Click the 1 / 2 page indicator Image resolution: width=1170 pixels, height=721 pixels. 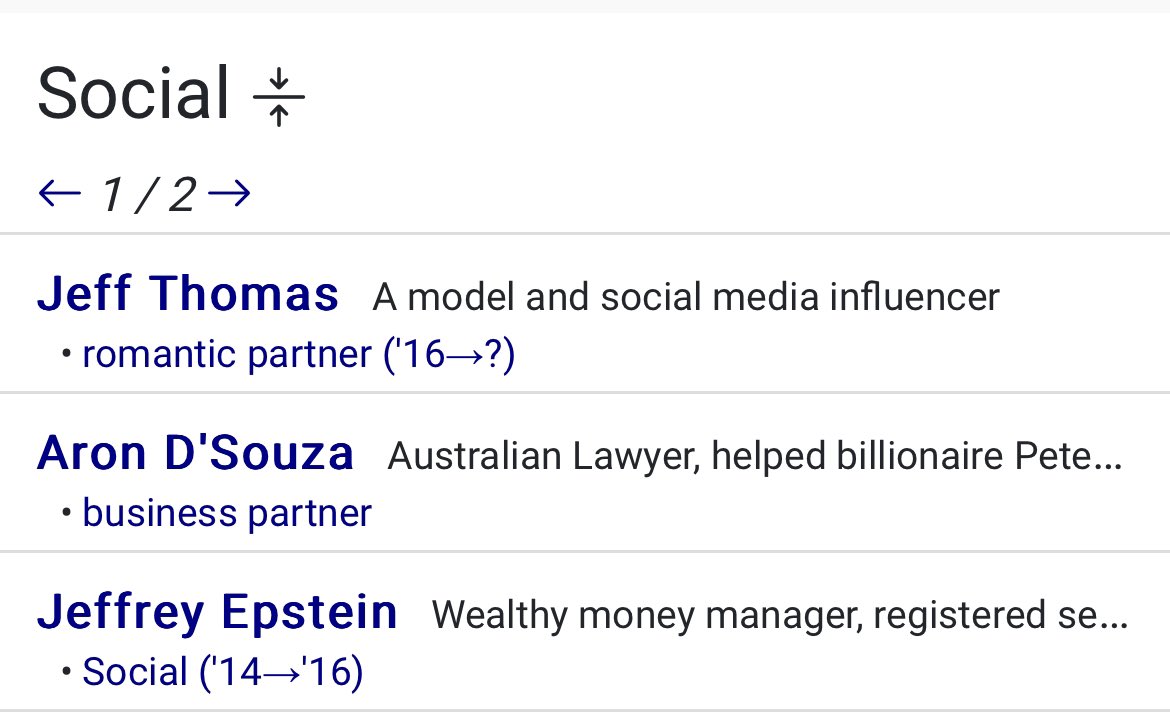point(146,195)
